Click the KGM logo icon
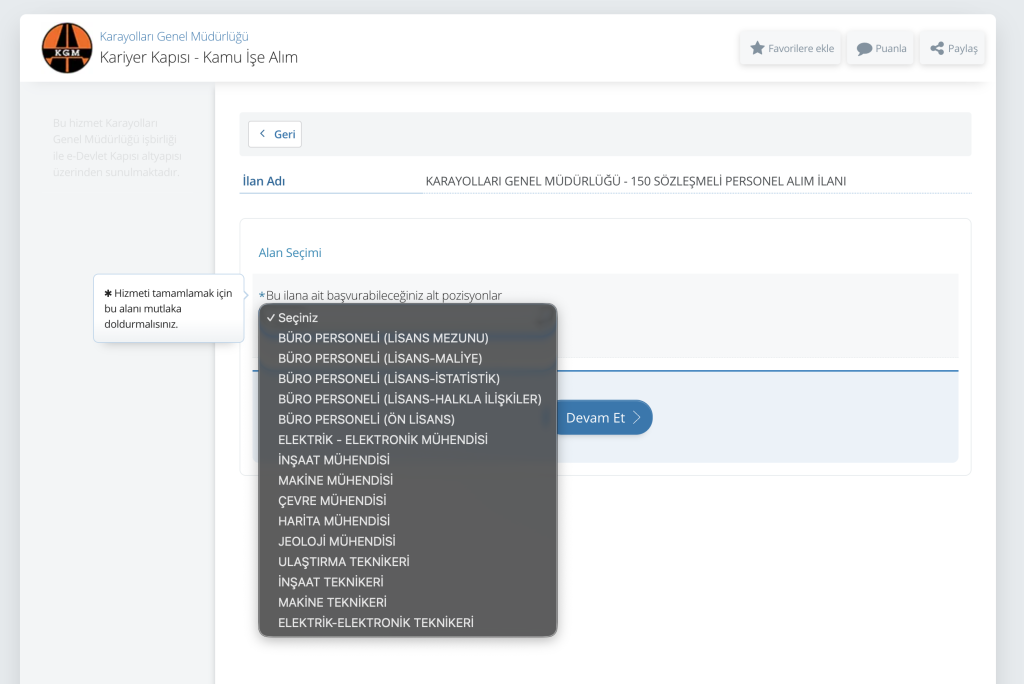Image resolution: width=1024 pixels, height=684 pixels. (x=67, y=47)
